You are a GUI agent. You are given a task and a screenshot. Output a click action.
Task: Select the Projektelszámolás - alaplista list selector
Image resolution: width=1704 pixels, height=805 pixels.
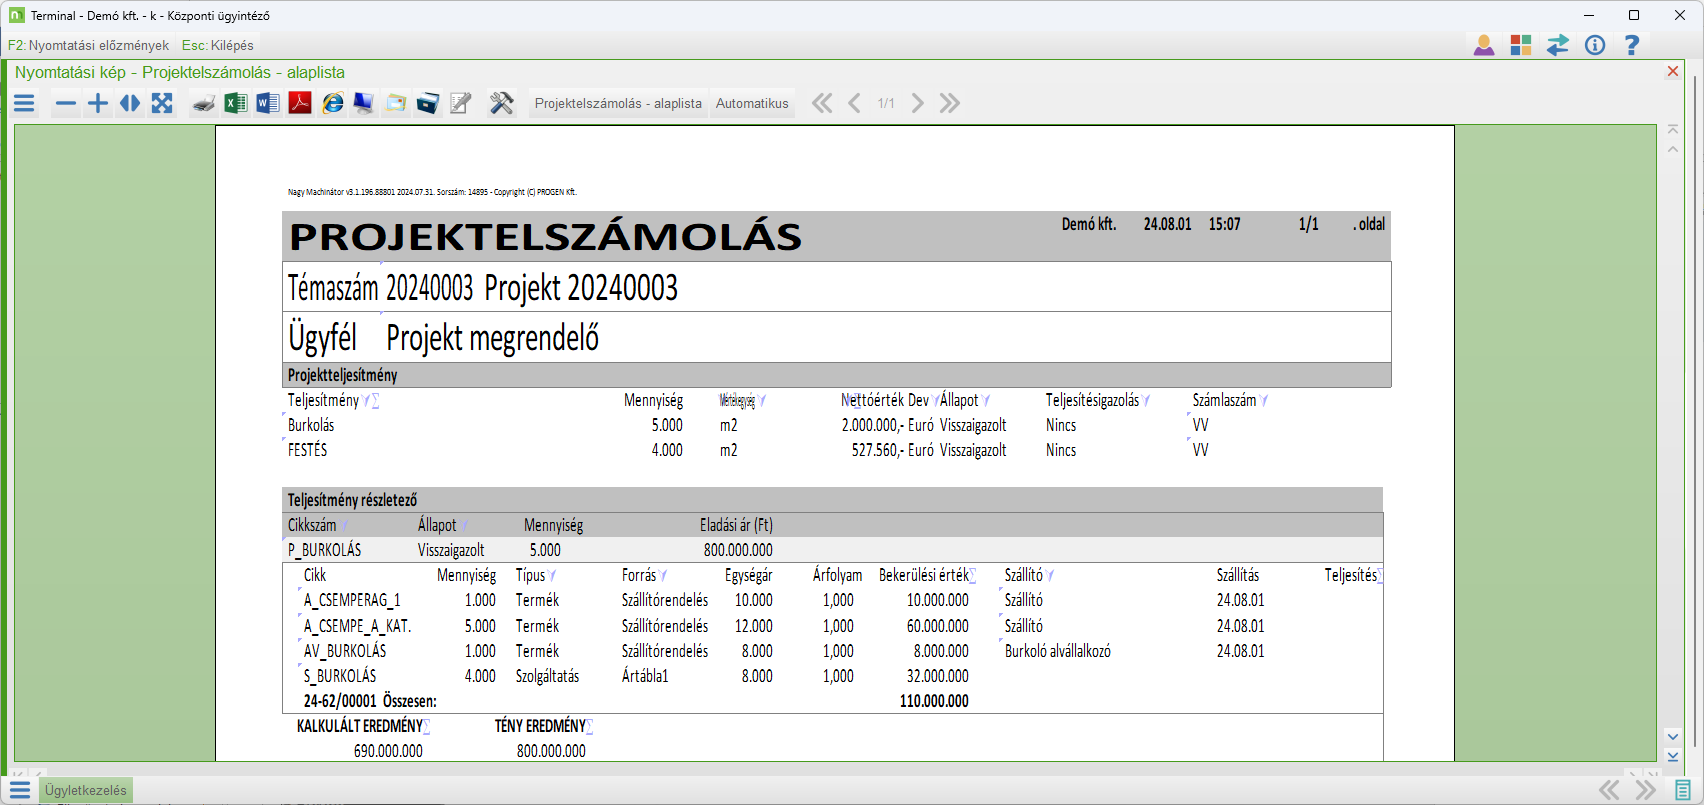point(618,103)
